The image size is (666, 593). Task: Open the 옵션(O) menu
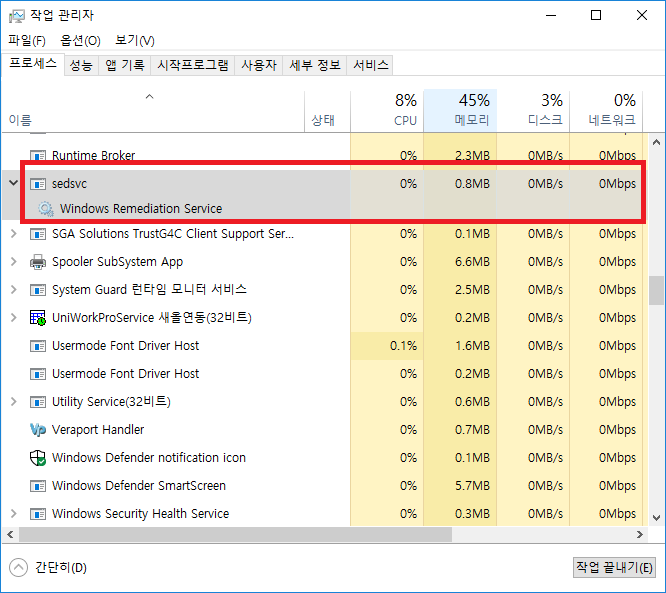pos(80,41)
